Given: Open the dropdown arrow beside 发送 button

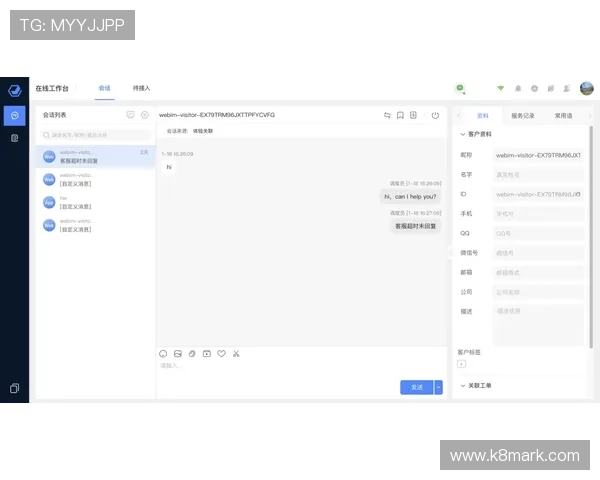Looking at the screenshot, I should [x=438, y=387].
